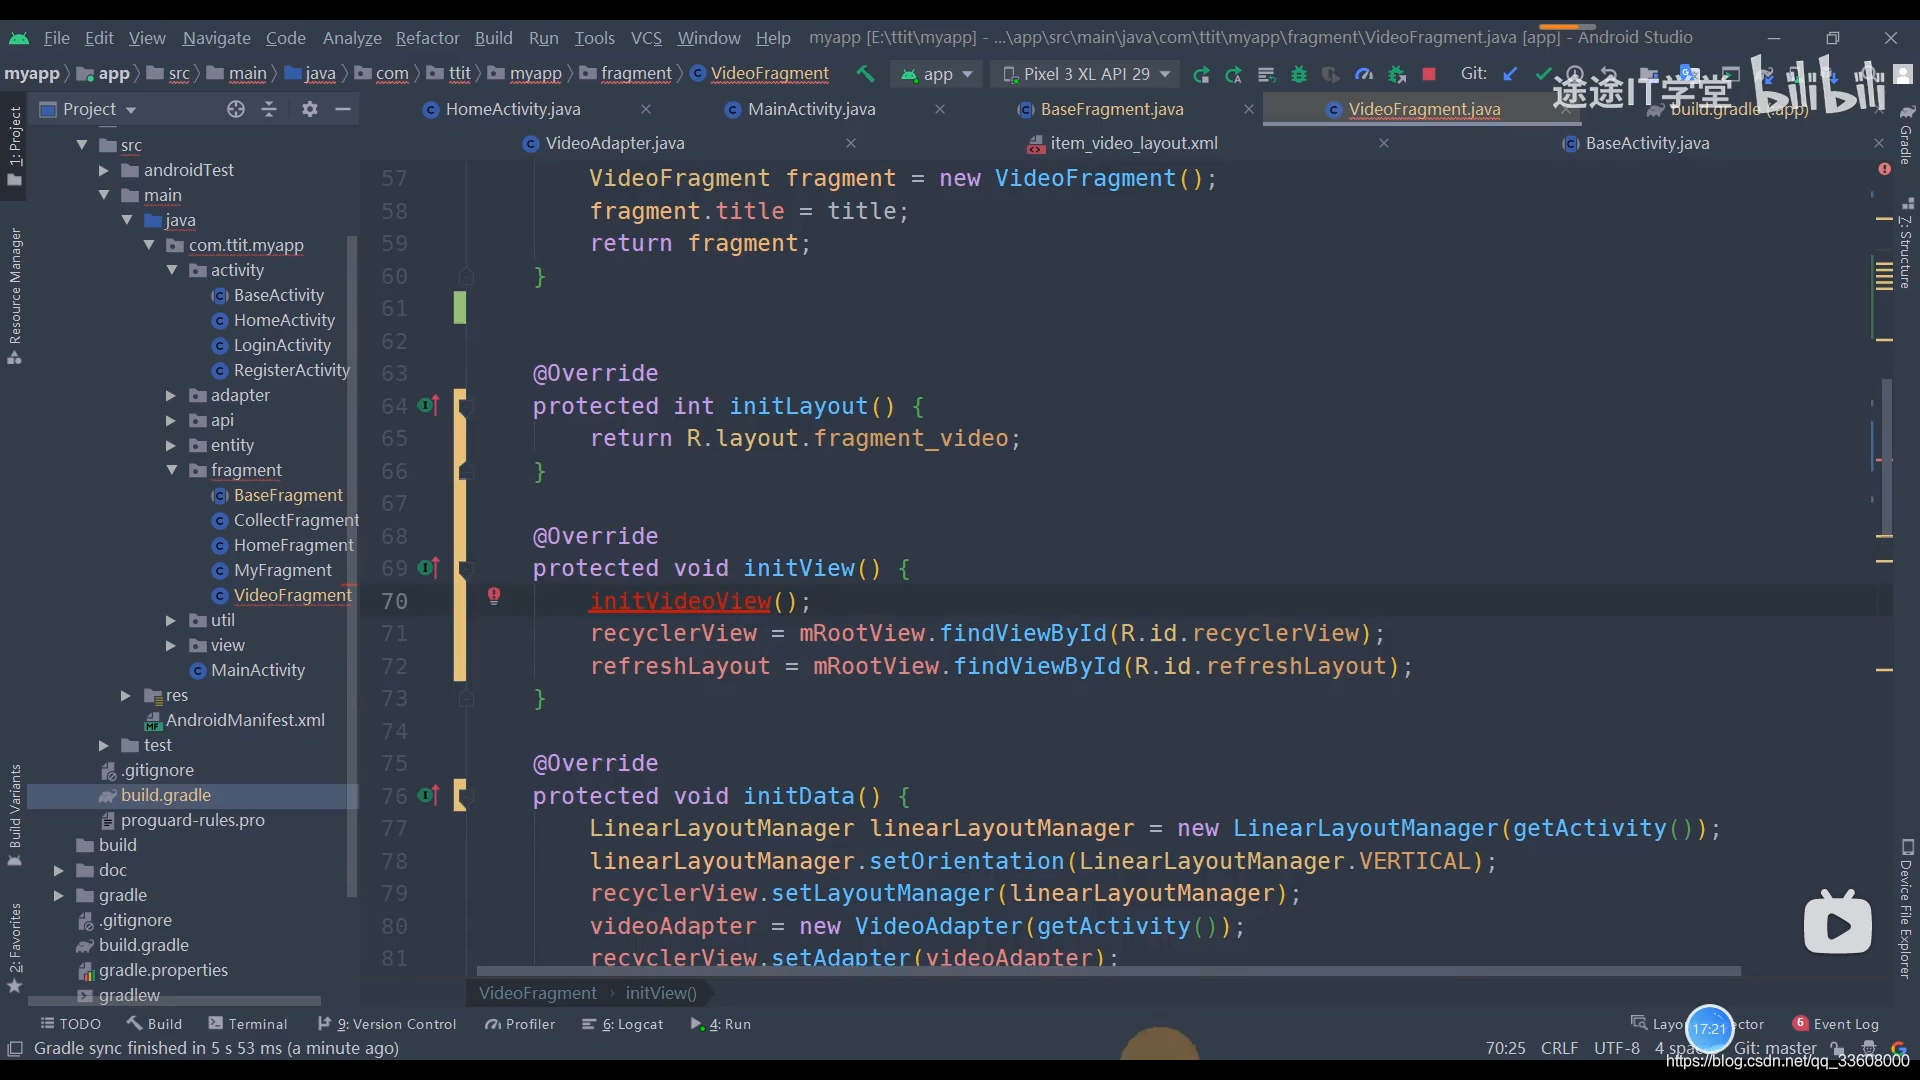Select proguard-rules.pro file
This screenshot has height=1080, width=1920.
click(x=192, y=820)
